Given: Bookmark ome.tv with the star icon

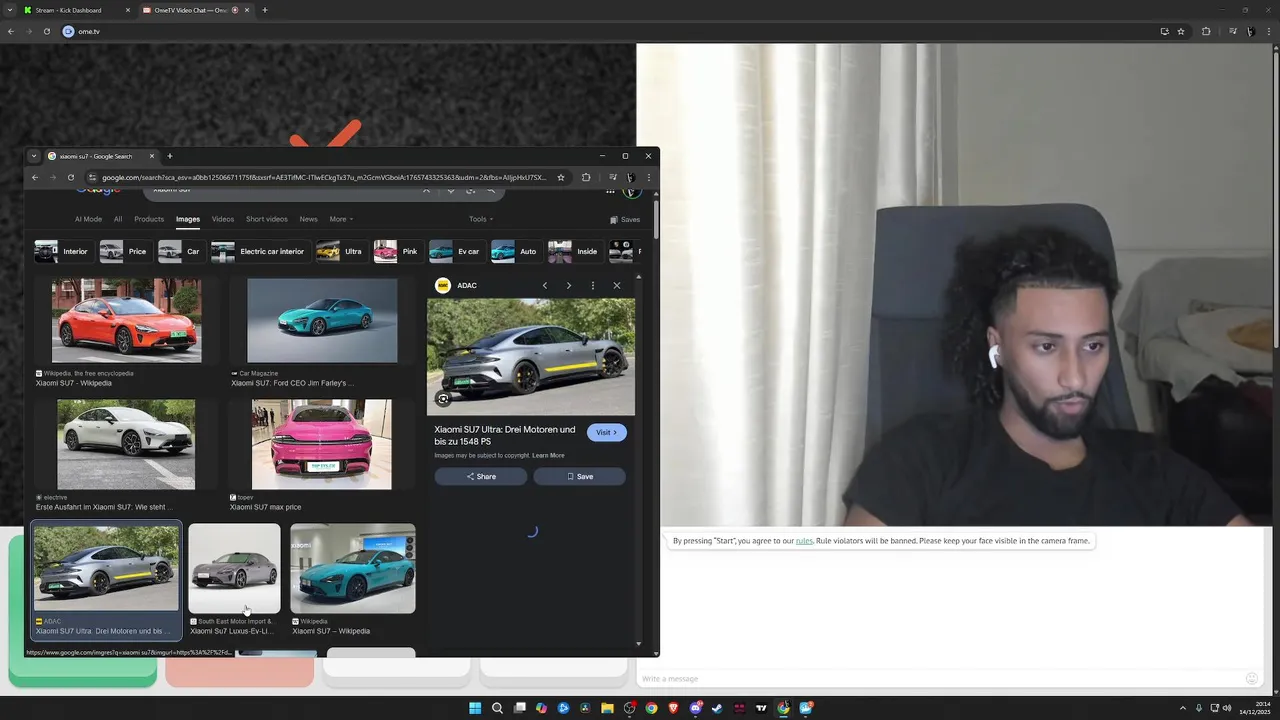Looking at the screenshot, I should click(x=1181, y=31).
